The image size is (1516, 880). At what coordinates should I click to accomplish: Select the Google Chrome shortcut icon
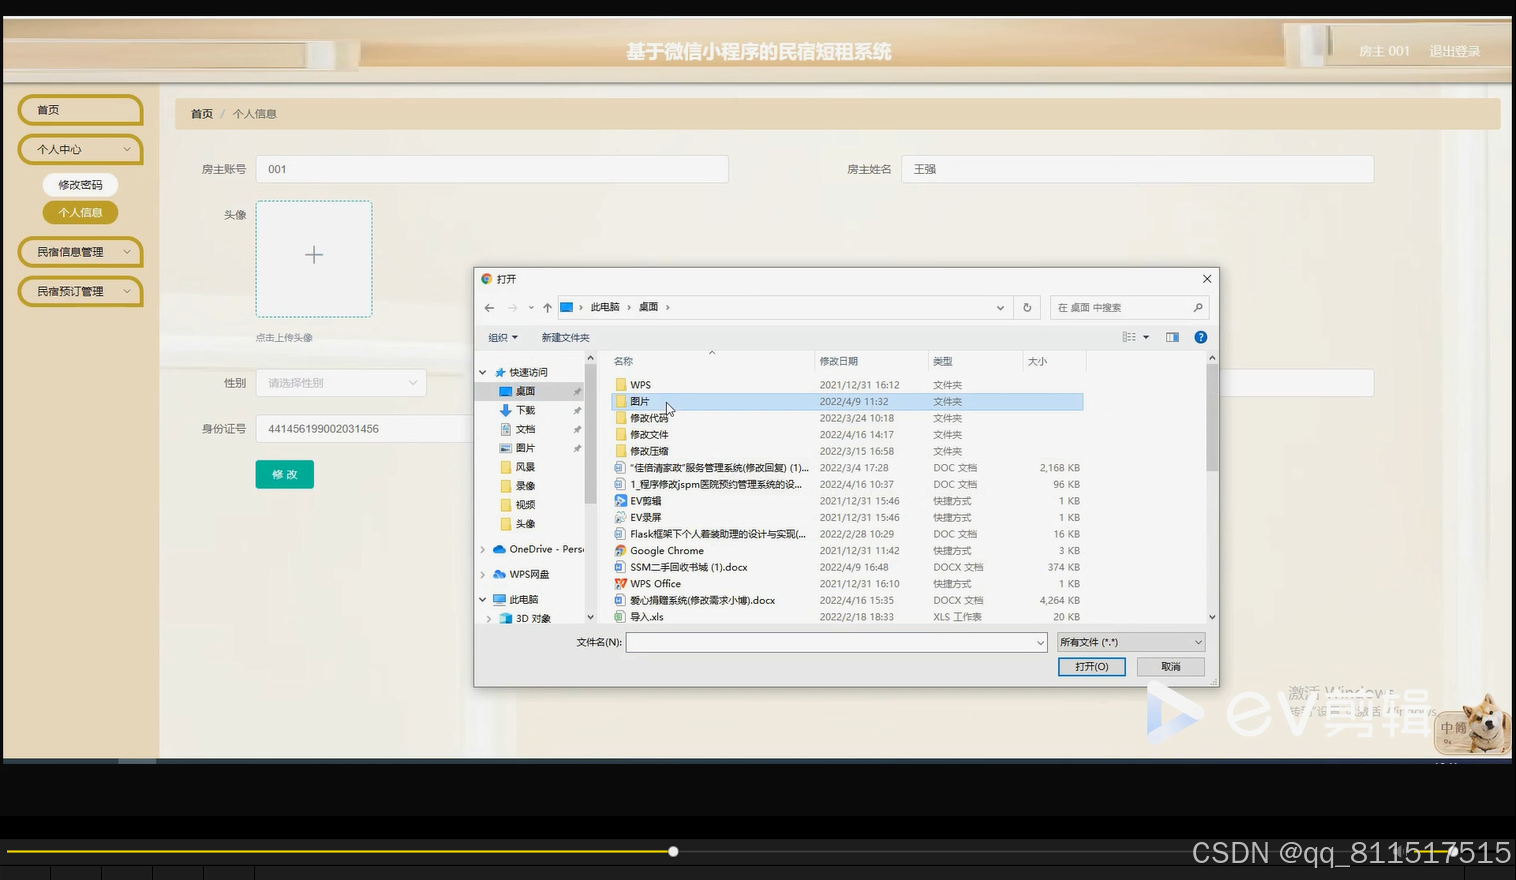point(621,551)
